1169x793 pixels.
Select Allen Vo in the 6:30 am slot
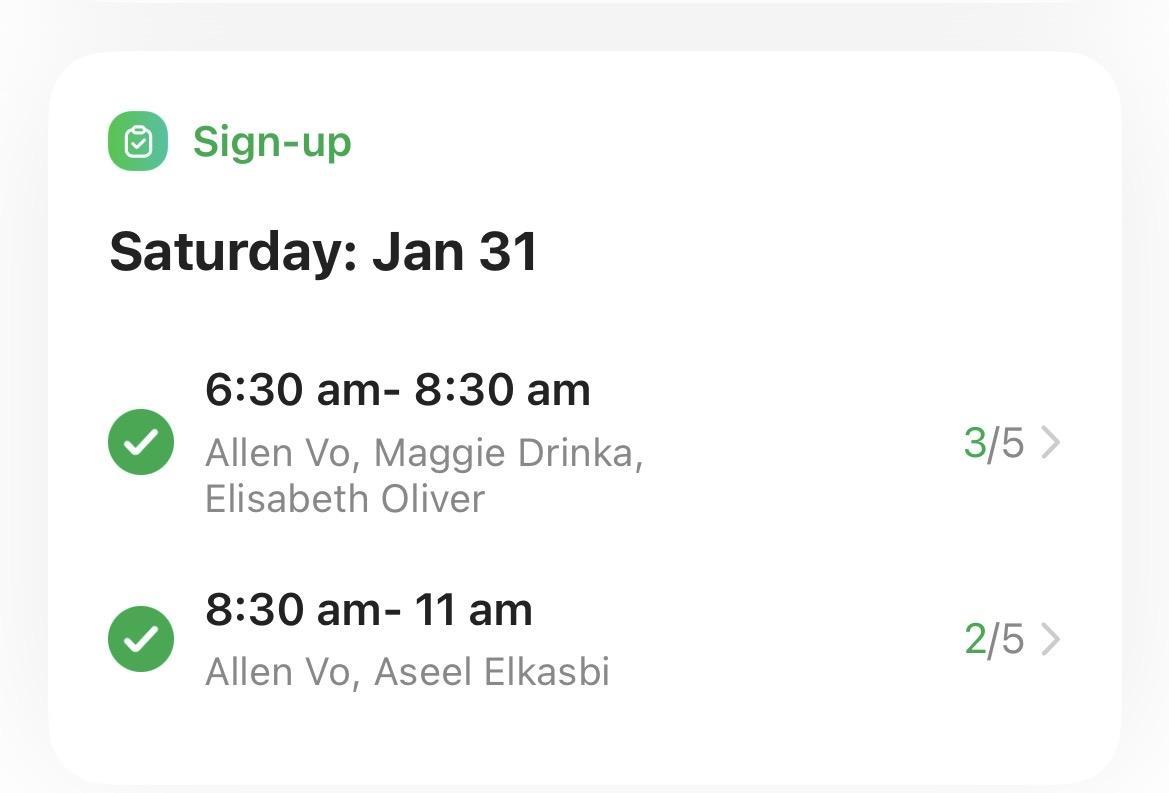pyautogui.click(x=279, y=454)
